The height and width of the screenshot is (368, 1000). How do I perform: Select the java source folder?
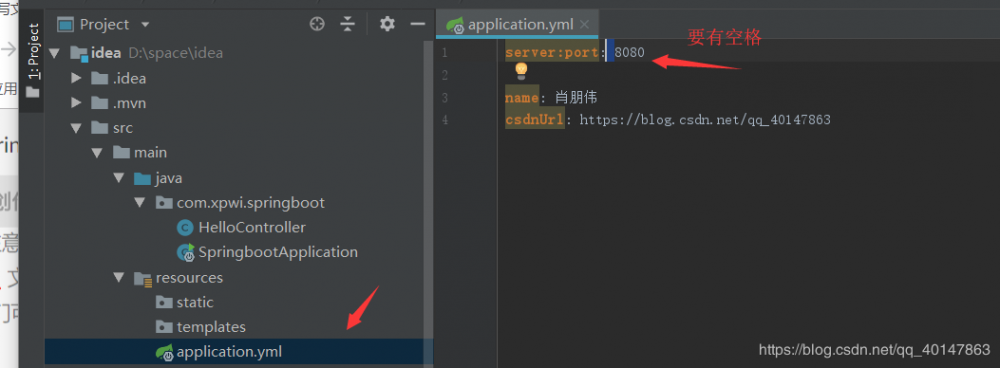[x=168, y=178]
